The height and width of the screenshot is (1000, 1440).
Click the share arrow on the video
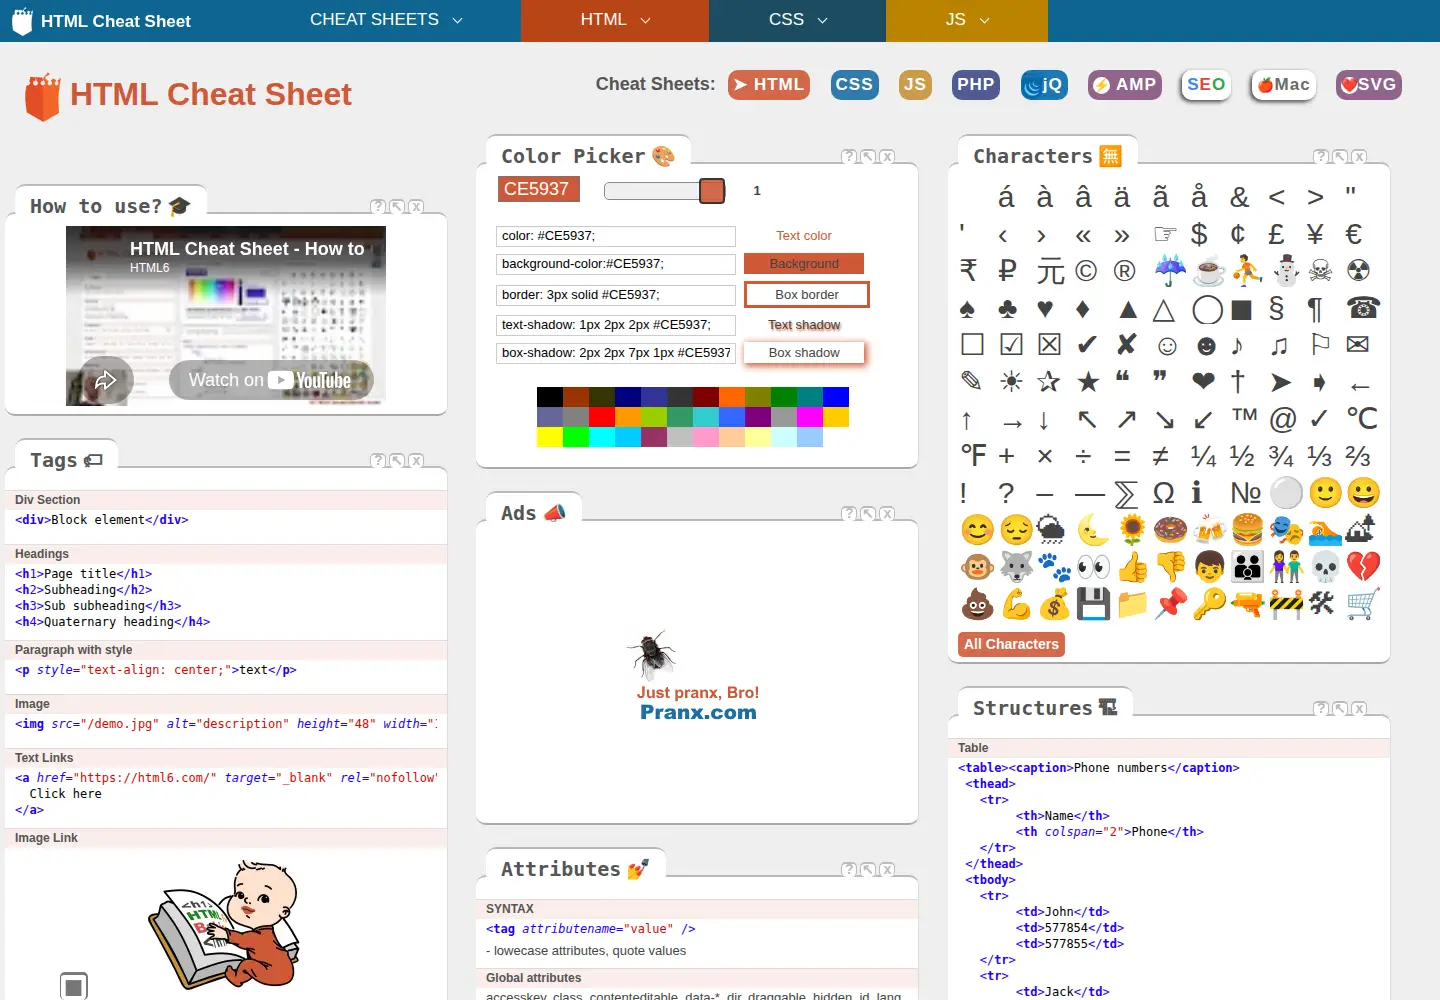click(105, 380)
